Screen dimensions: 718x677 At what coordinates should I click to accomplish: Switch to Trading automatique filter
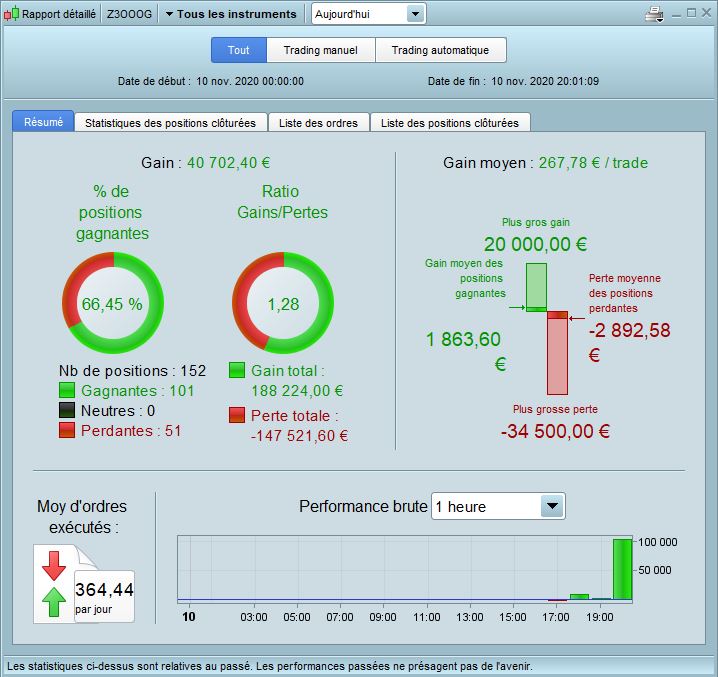[441, 50]
